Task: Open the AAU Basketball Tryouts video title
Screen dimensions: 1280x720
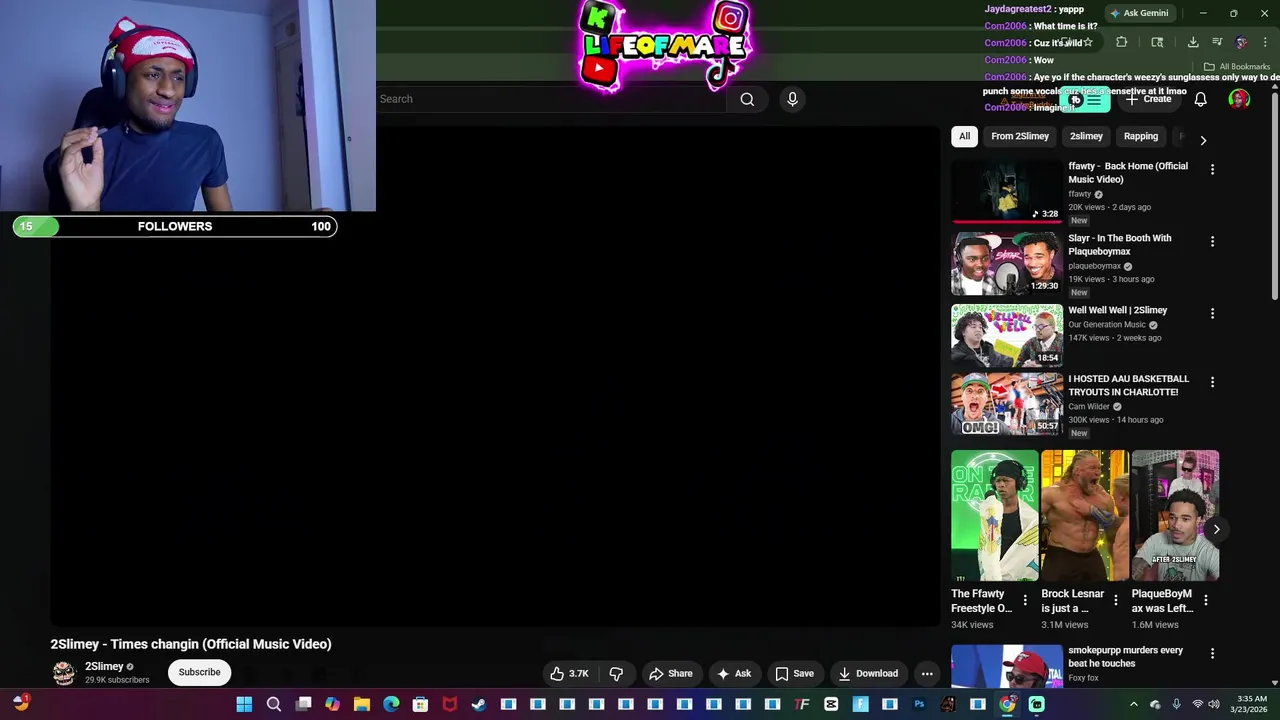Action: [x=1128, y=385]
